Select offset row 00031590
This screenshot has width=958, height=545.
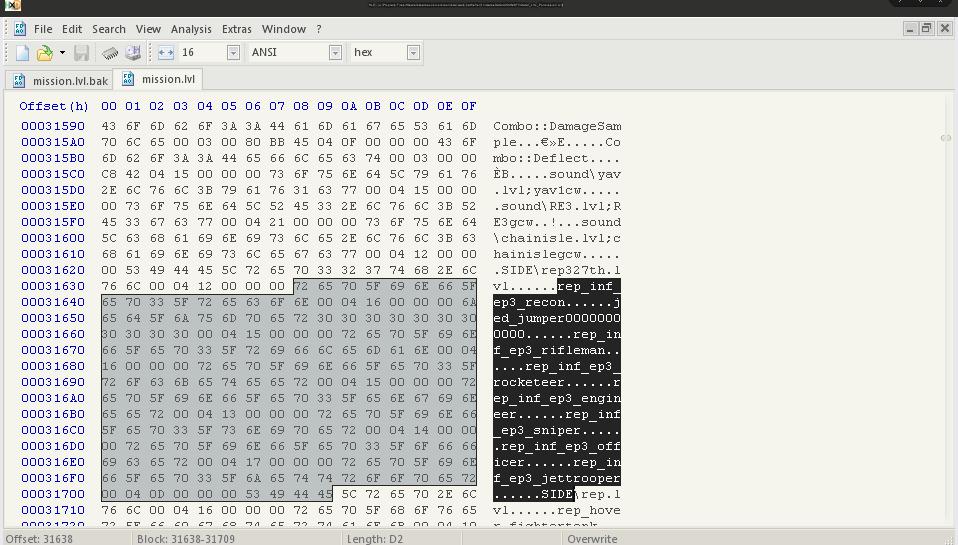53,126
